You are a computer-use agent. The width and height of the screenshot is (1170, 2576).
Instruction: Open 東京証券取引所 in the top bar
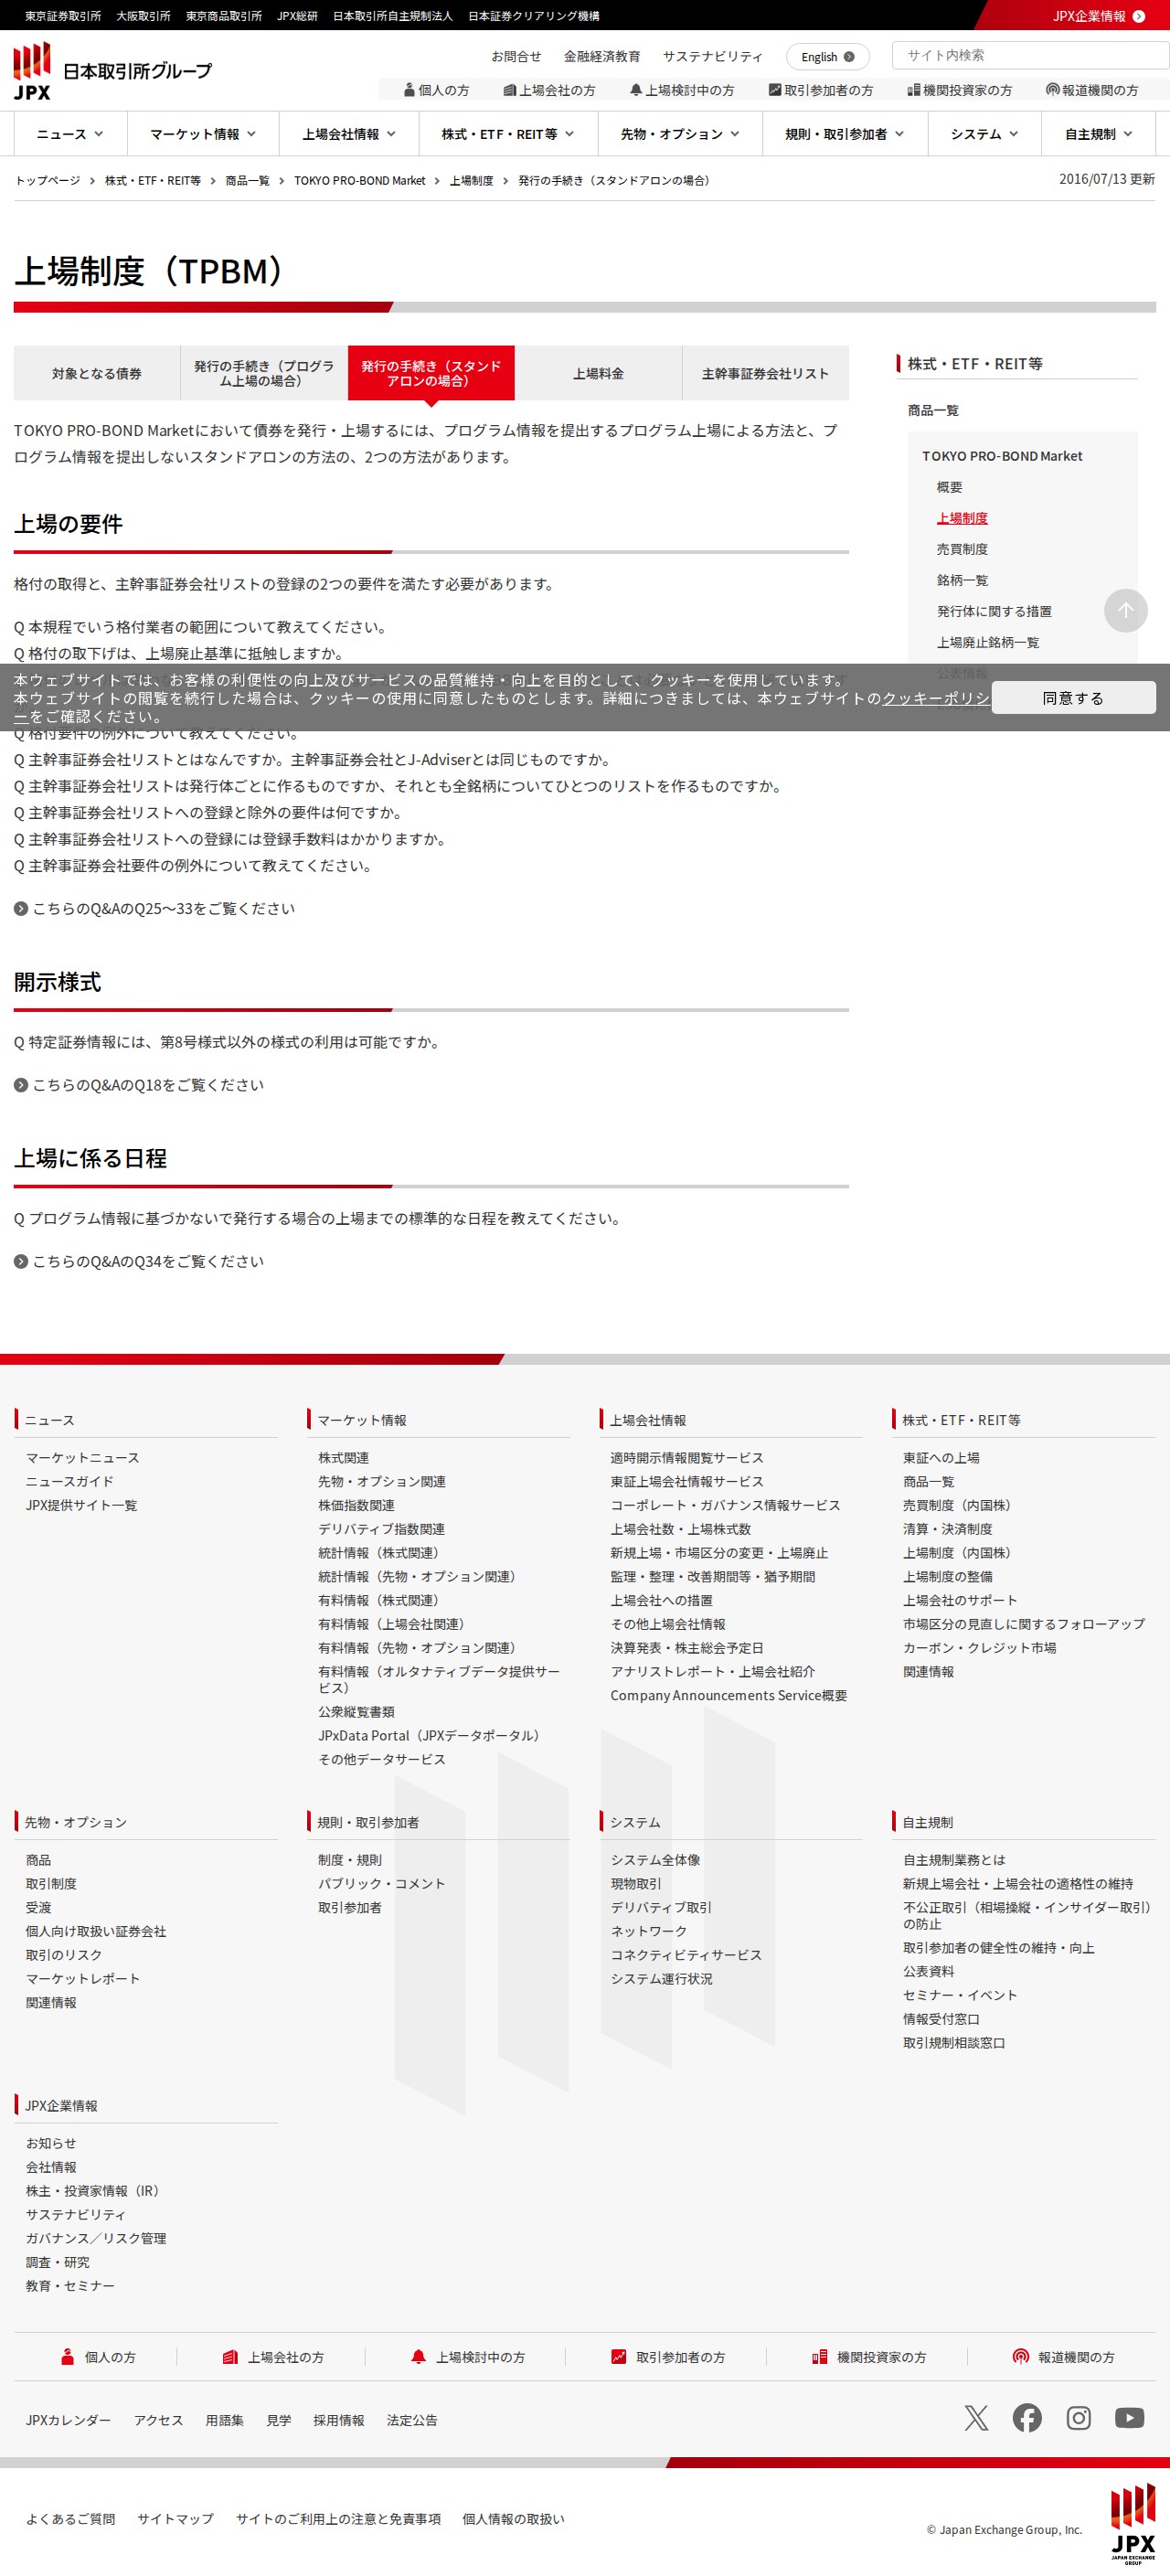63,16
